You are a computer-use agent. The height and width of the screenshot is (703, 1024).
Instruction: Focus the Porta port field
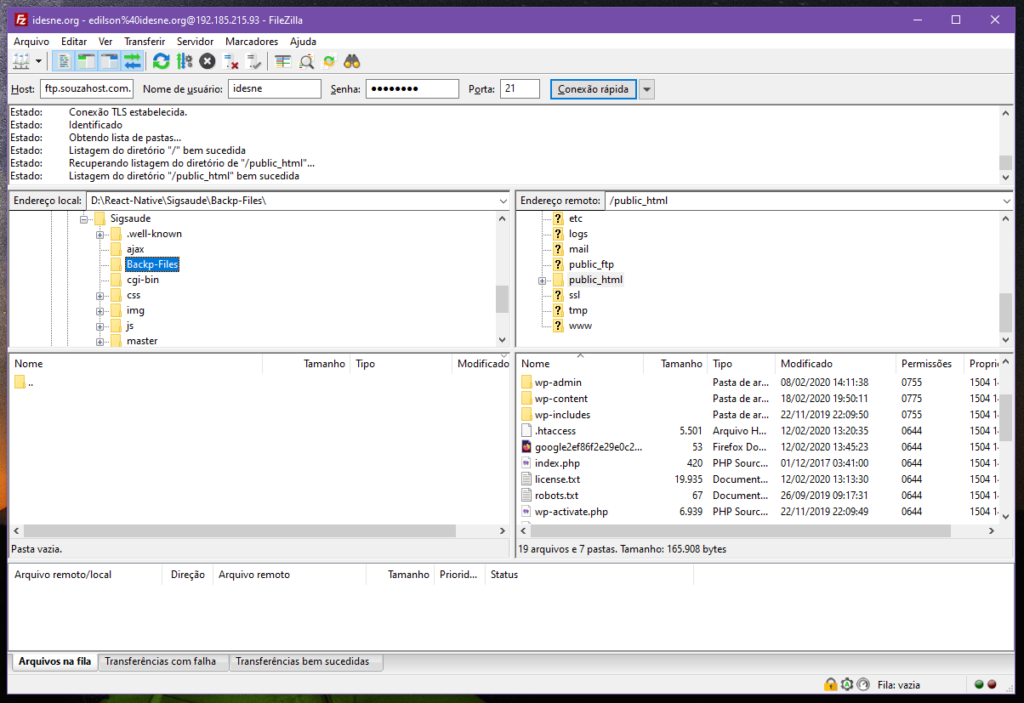pos(520,89)
